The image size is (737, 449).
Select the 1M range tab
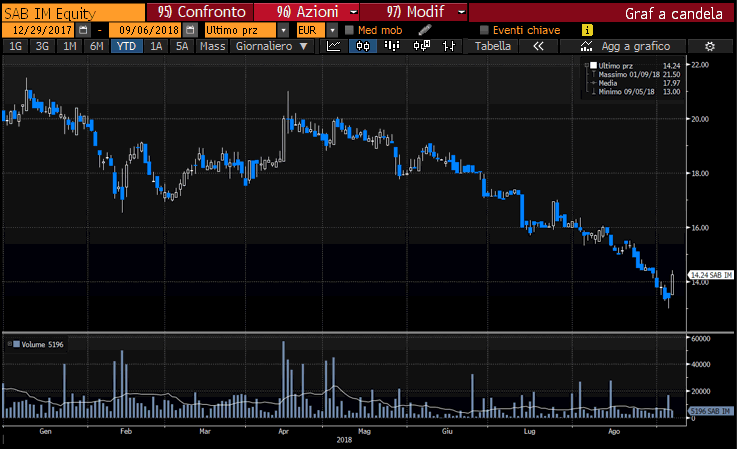point(70,46)
